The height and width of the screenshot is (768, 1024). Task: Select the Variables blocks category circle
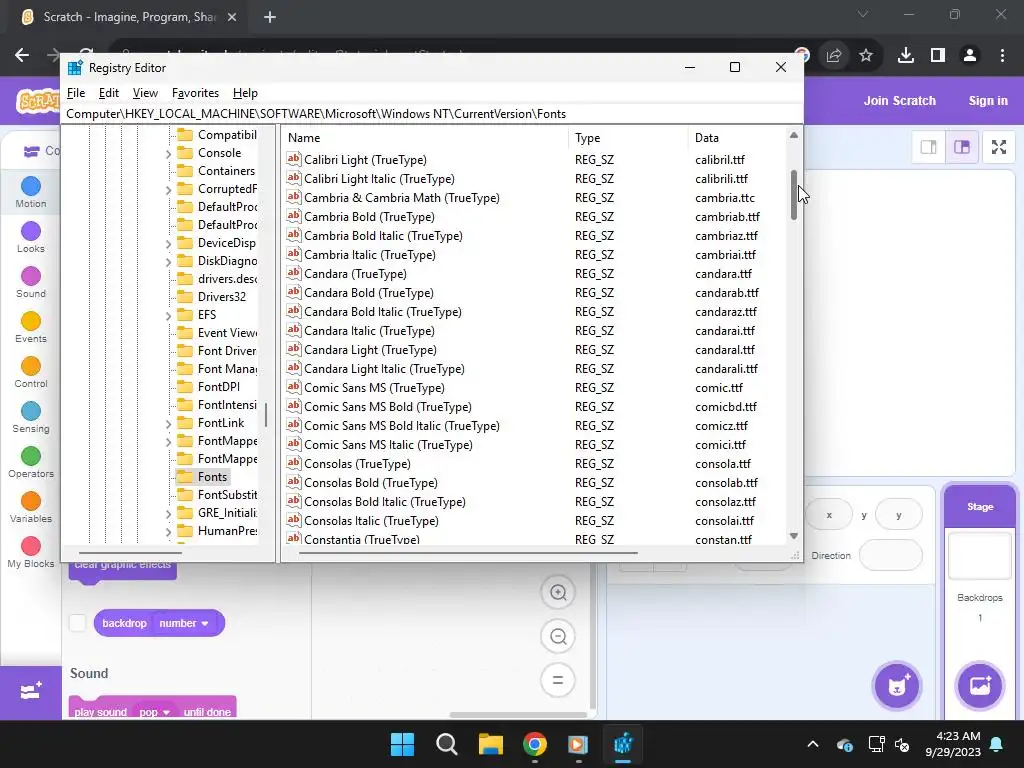31,502
